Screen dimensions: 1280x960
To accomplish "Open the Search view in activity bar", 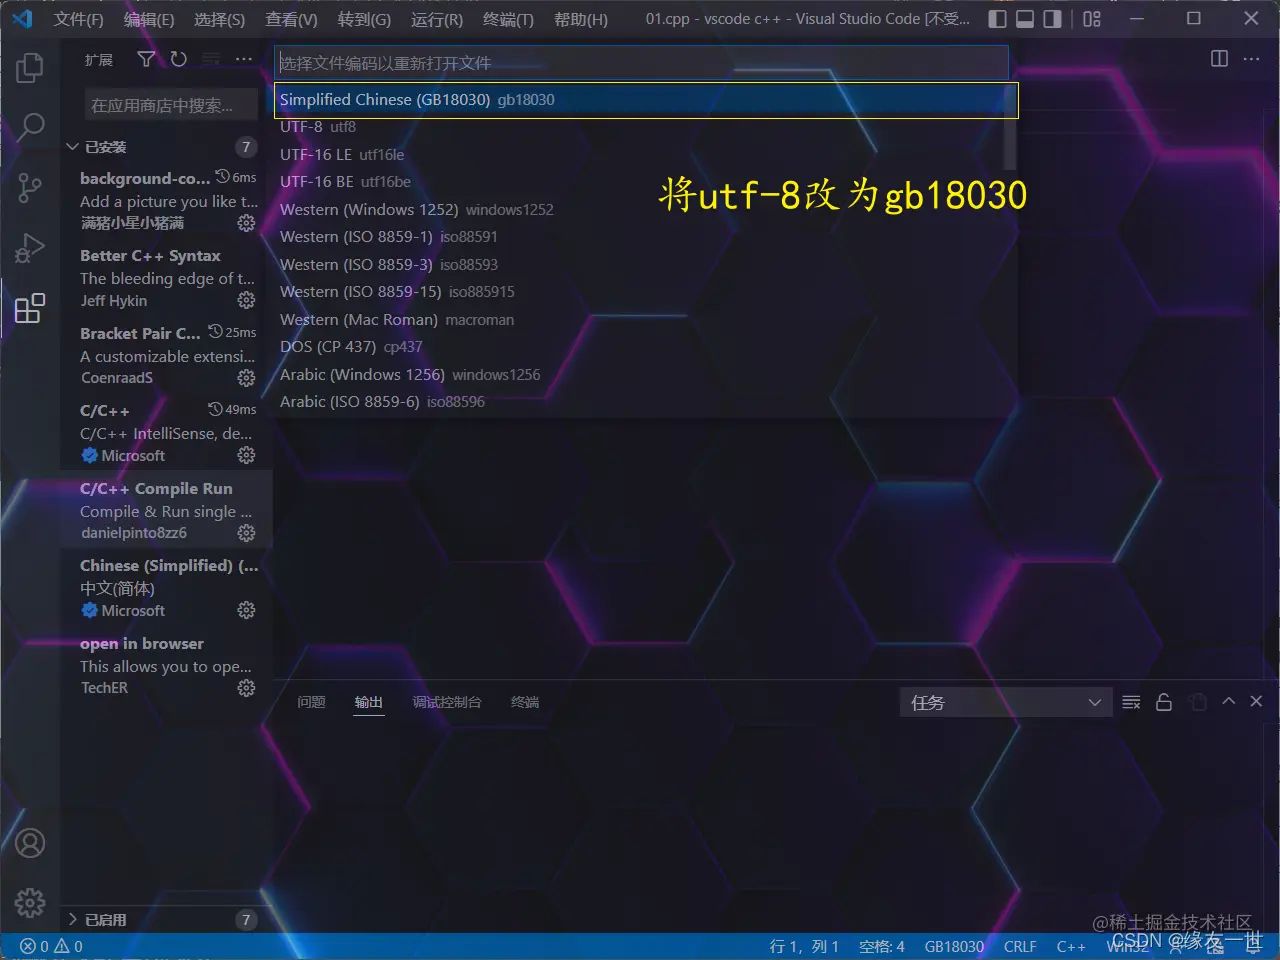I will point(30,127).
